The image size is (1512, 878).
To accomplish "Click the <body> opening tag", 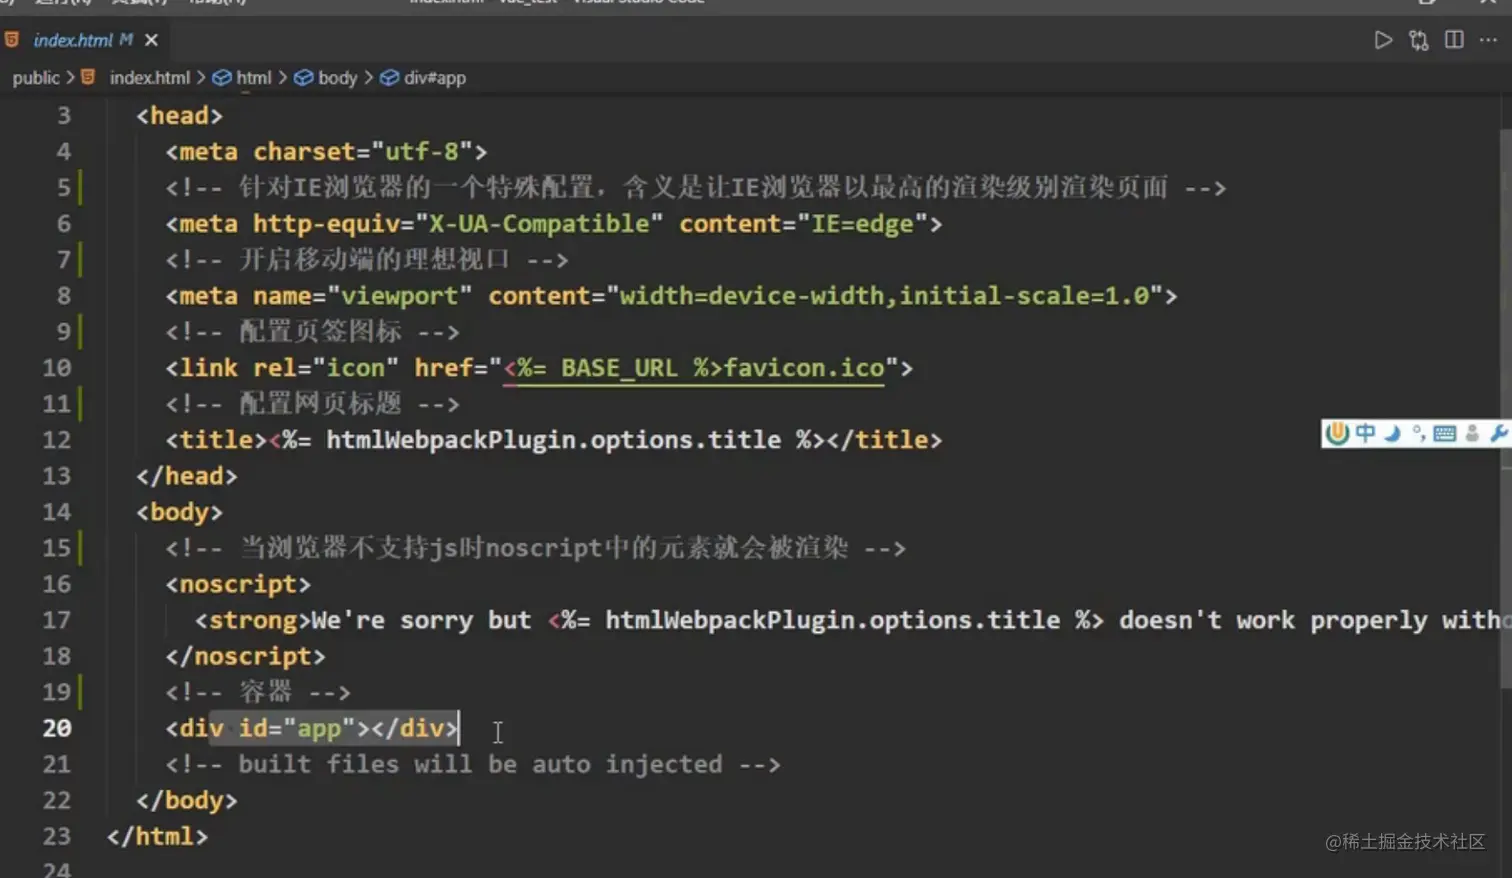I will [180, 512].
